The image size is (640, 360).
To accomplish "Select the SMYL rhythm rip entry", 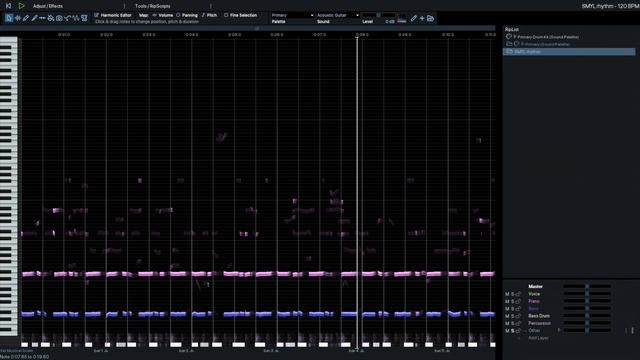I will point(569,52).
